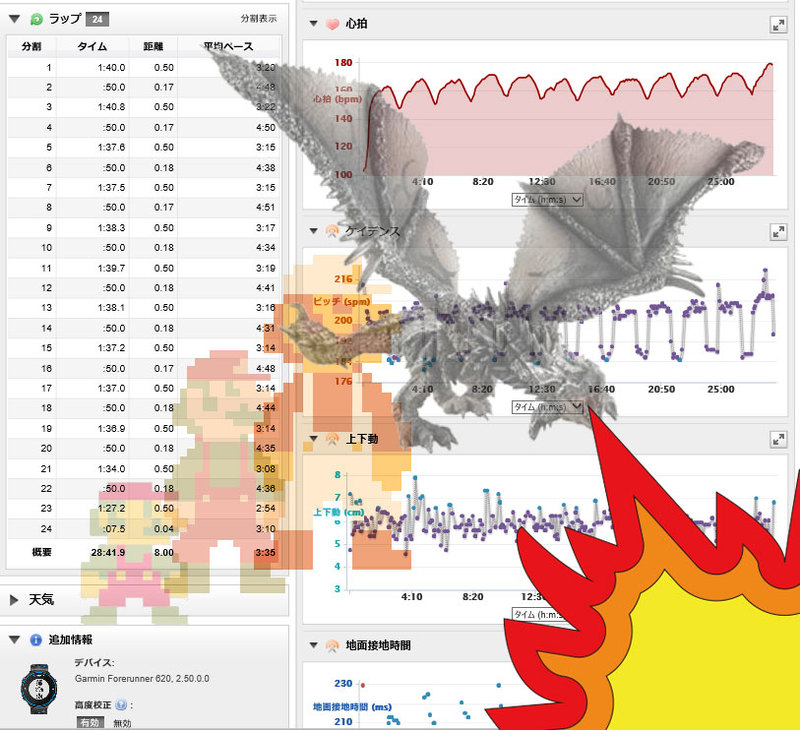Screen dimensions: 800x730
Task: Collapse the 心拍 heart rate panel
Action: 312,24
